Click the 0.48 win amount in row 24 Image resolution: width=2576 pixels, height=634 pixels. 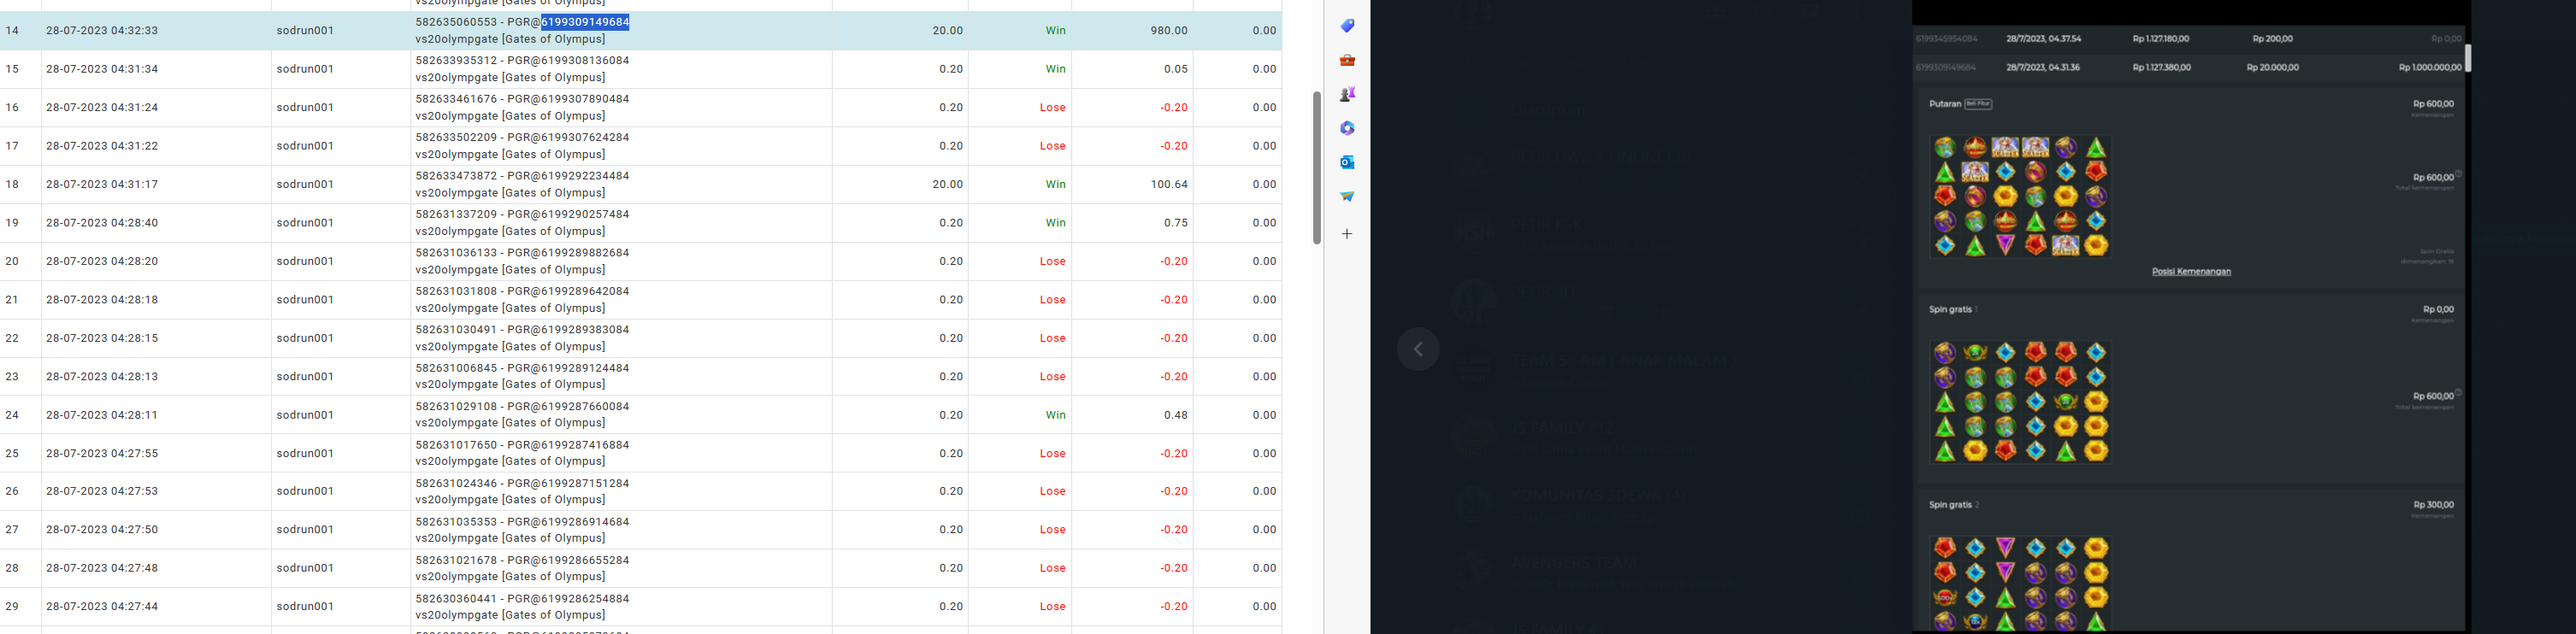[x=1176, y=415]
